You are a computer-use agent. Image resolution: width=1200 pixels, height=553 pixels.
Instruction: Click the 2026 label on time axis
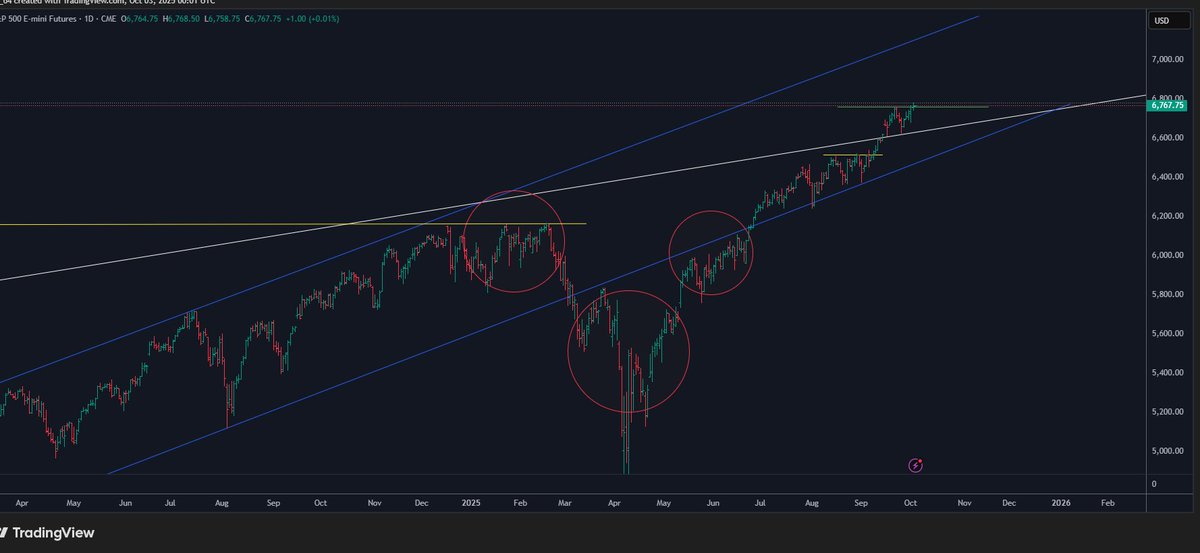(1059, 504)
